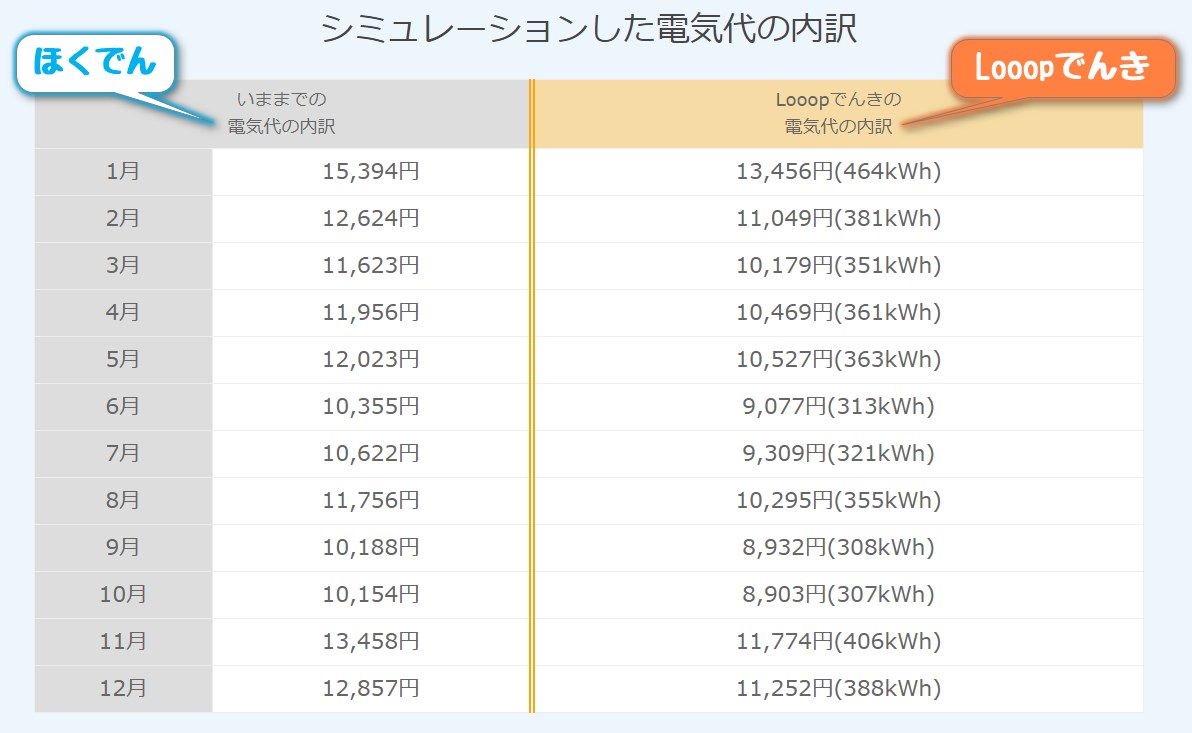Click the 4月 row label
Screen dimensions: 1192x733
coord(123,313)
